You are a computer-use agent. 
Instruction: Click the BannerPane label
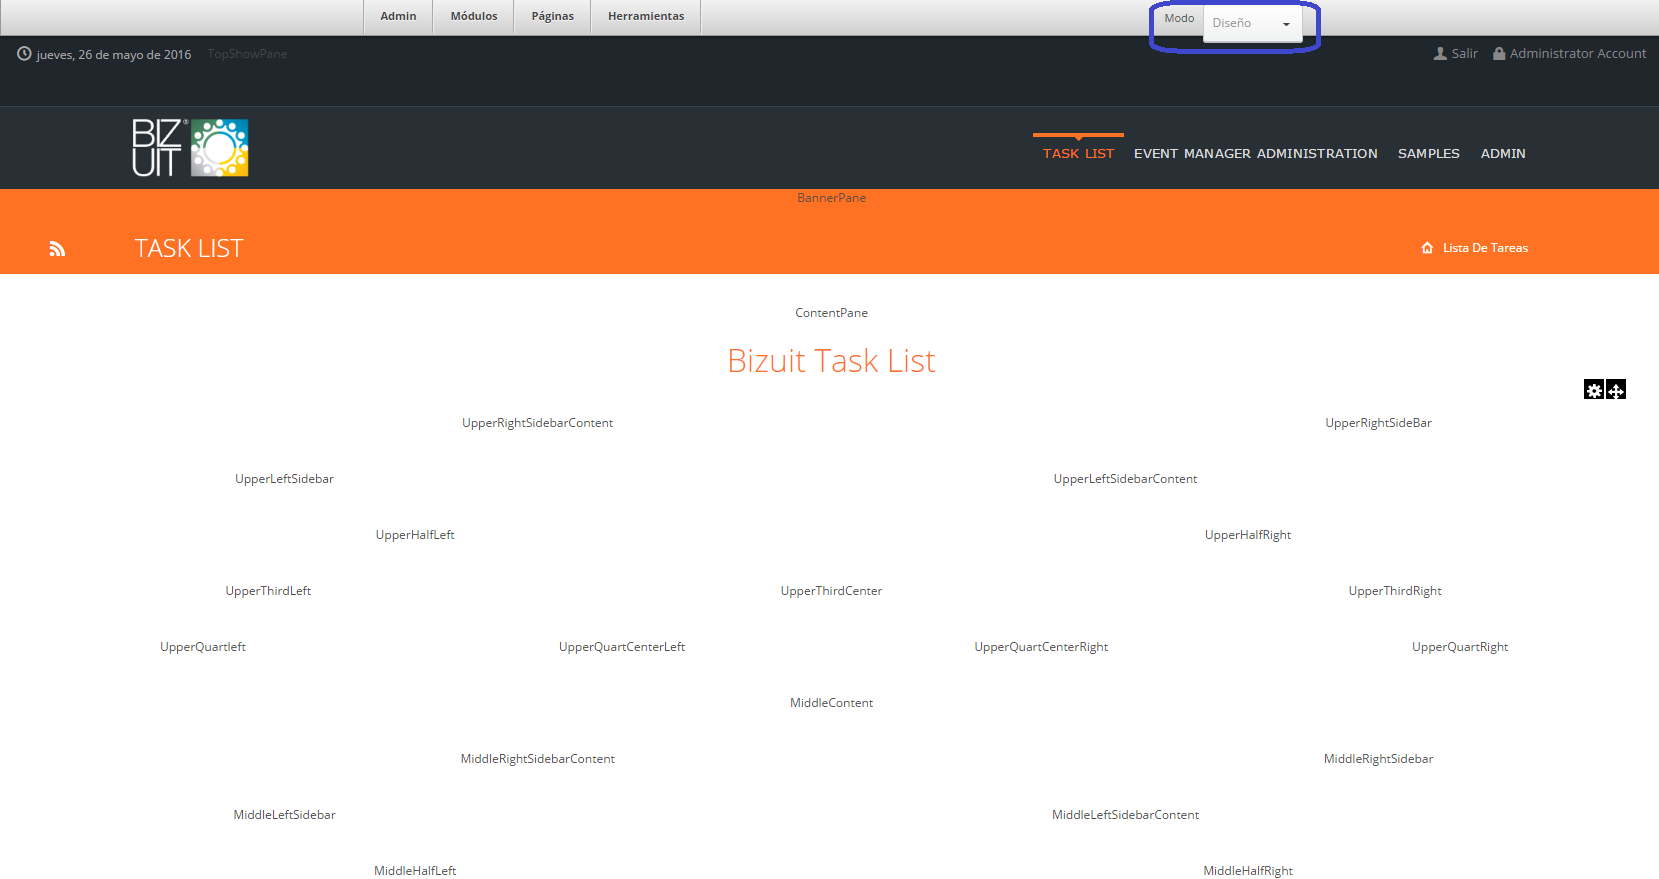(831, 198)
